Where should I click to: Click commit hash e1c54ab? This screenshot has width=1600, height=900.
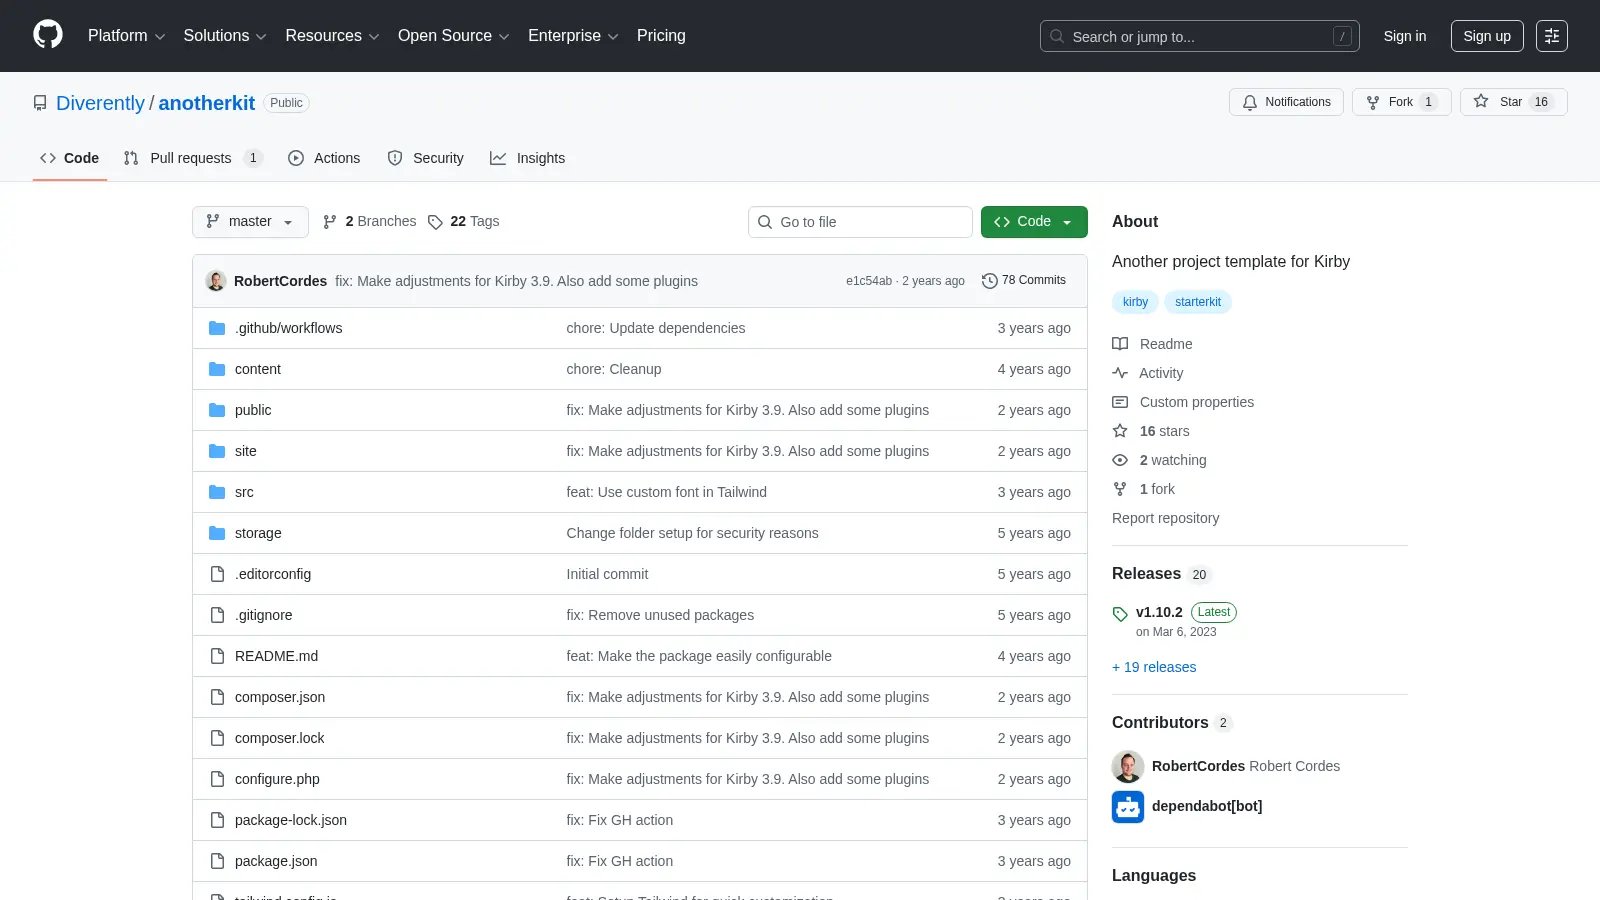(869, 281)
